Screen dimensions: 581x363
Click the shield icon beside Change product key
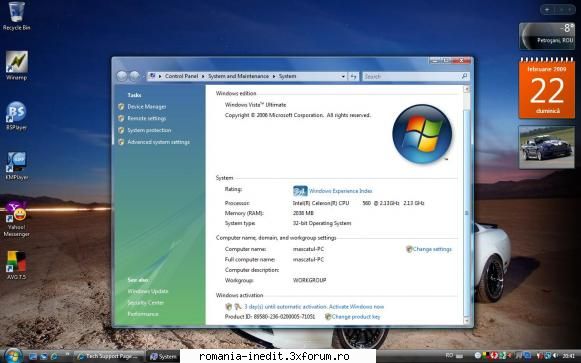(328, 317)
